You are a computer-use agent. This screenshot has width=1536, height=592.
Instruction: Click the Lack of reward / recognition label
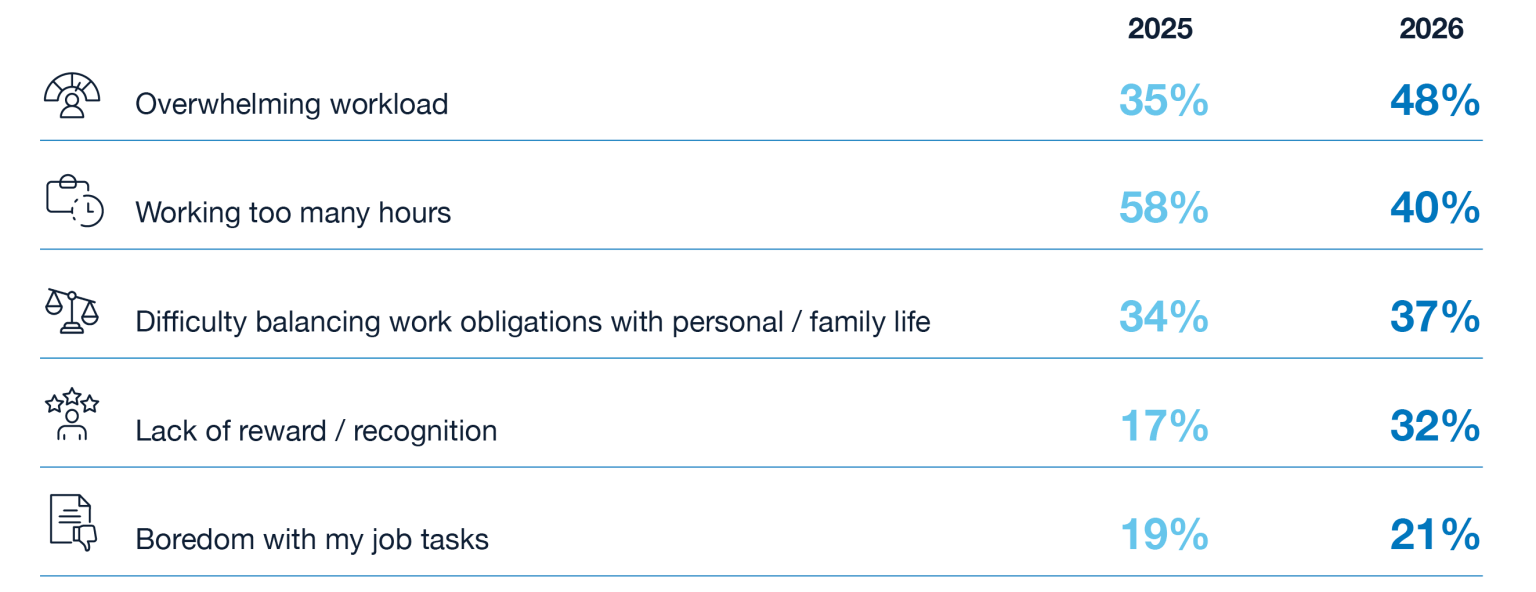pyautogui.click(x=316, y=430)
